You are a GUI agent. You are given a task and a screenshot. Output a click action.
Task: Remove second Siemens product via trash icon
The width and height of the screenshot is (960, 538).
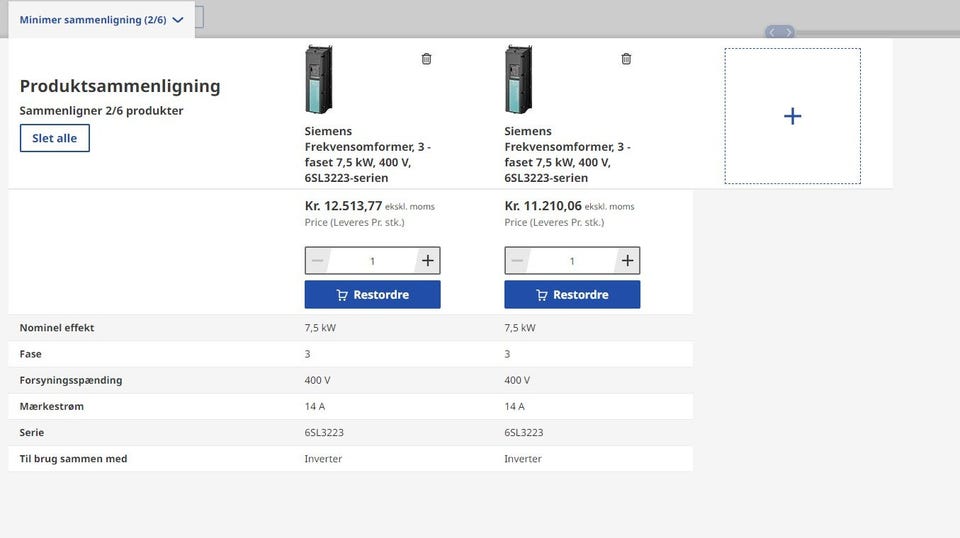pyautogui.click(x=626, y=59)
